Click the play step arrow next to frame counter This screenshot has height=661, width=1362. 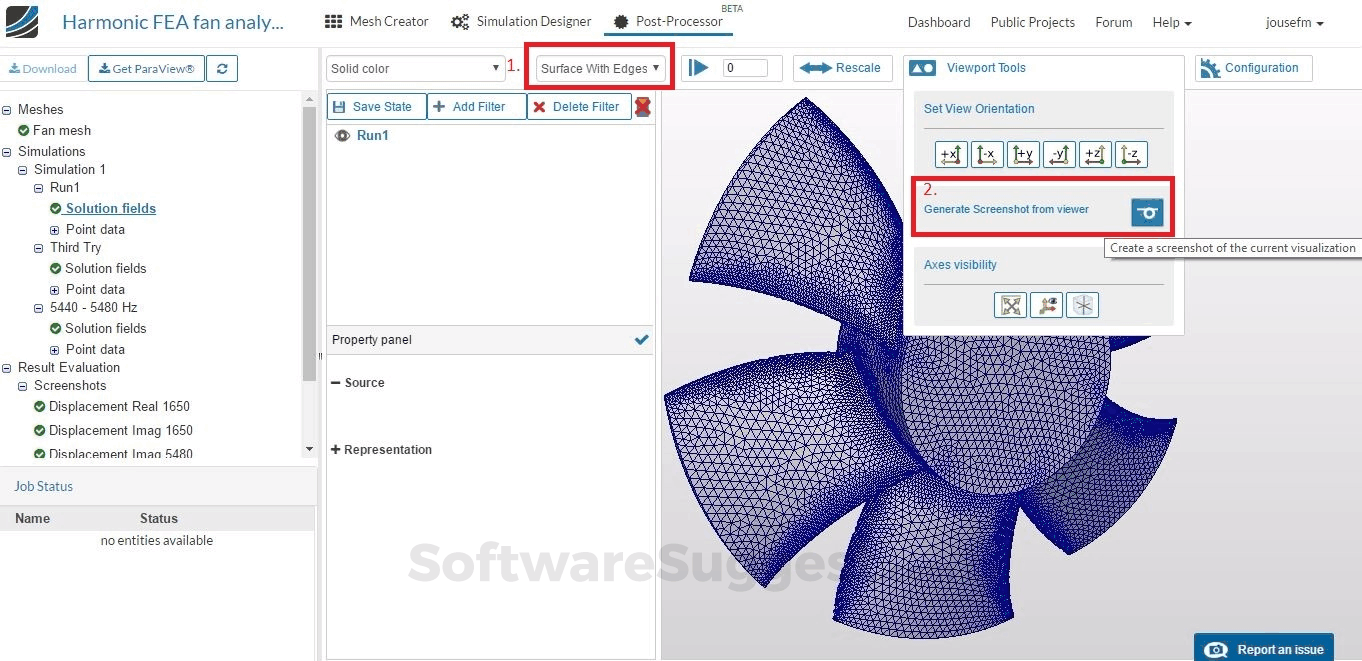(x=698, y=68)
